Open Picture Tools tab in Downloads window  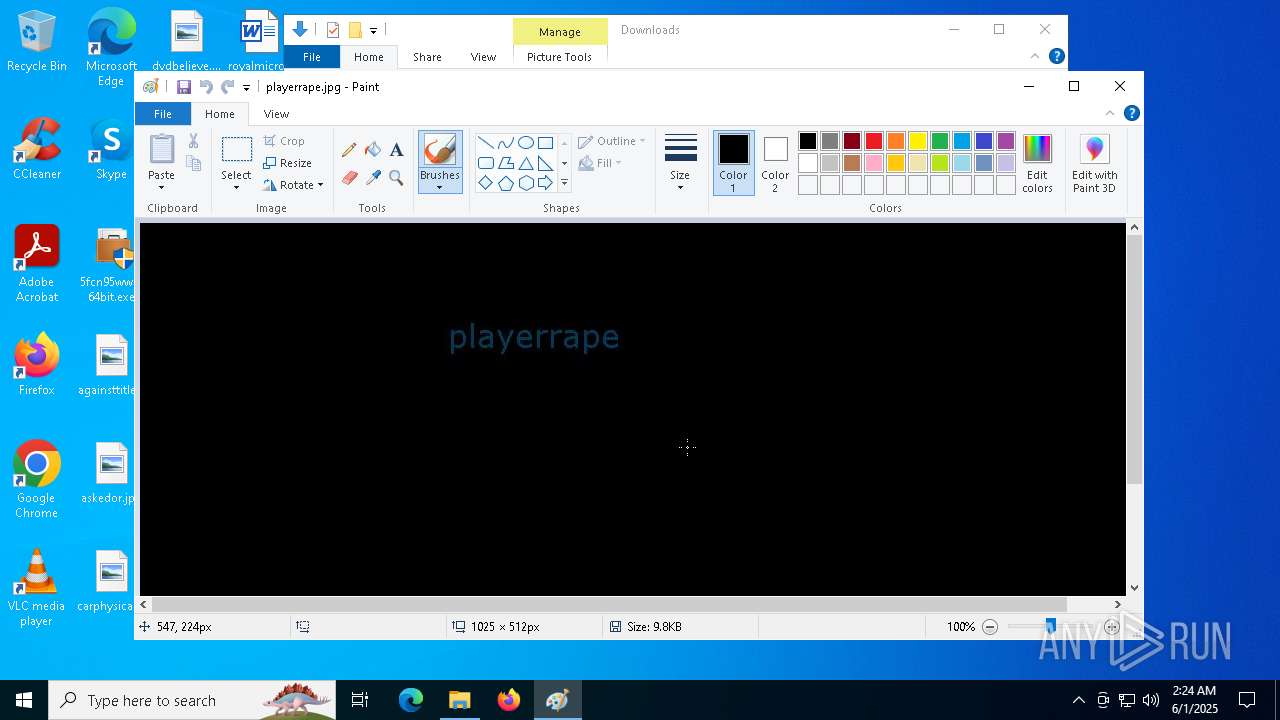(x=559, y=57)
